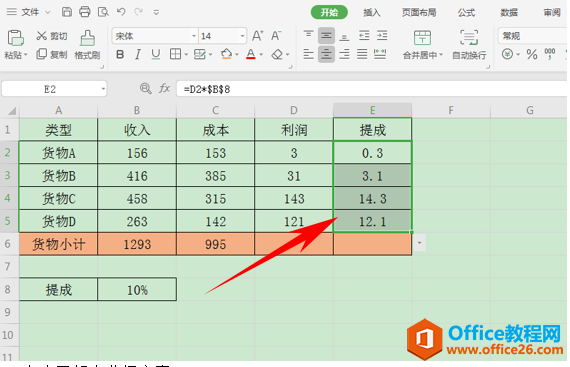Cut selection with 剪切

pyautogui.click(x=52, y=36)
